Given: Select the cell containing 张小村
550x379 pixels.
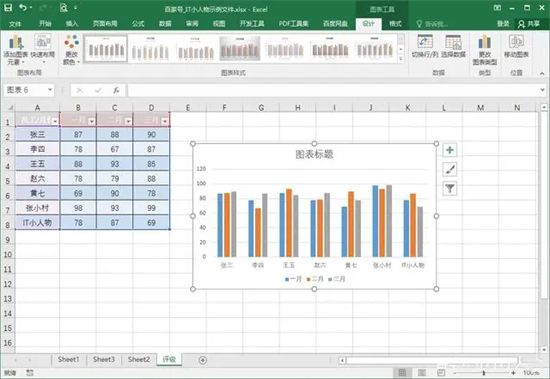Looking at the screenshot, I should click(38, 208).
